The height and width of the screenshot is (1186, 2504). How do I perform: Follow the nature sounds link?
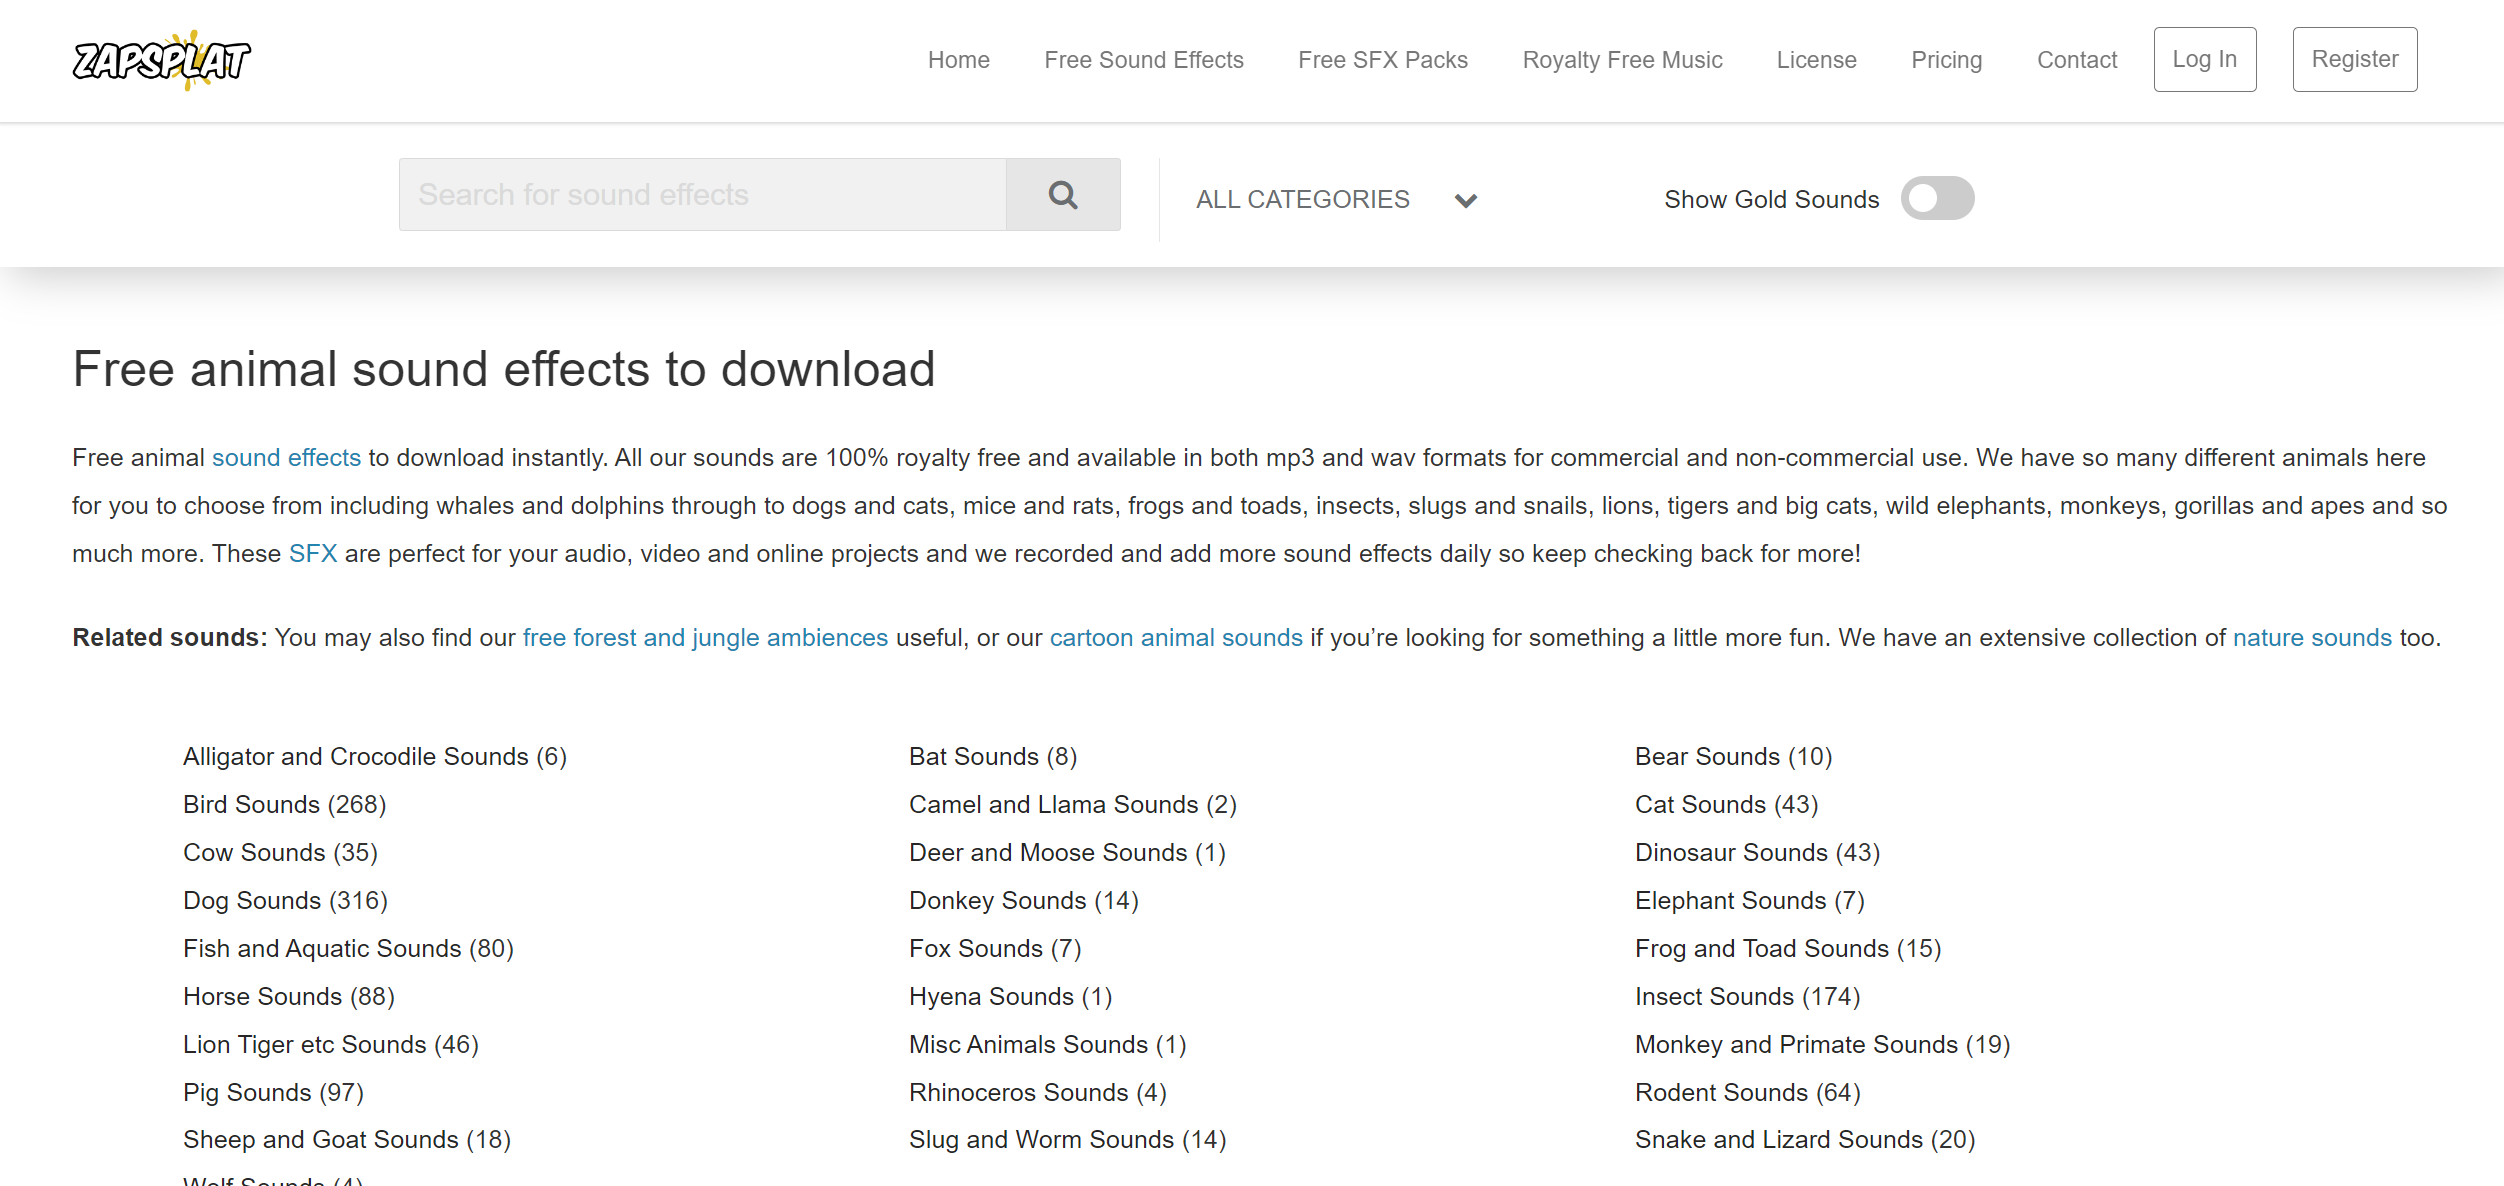[2311, 638]
